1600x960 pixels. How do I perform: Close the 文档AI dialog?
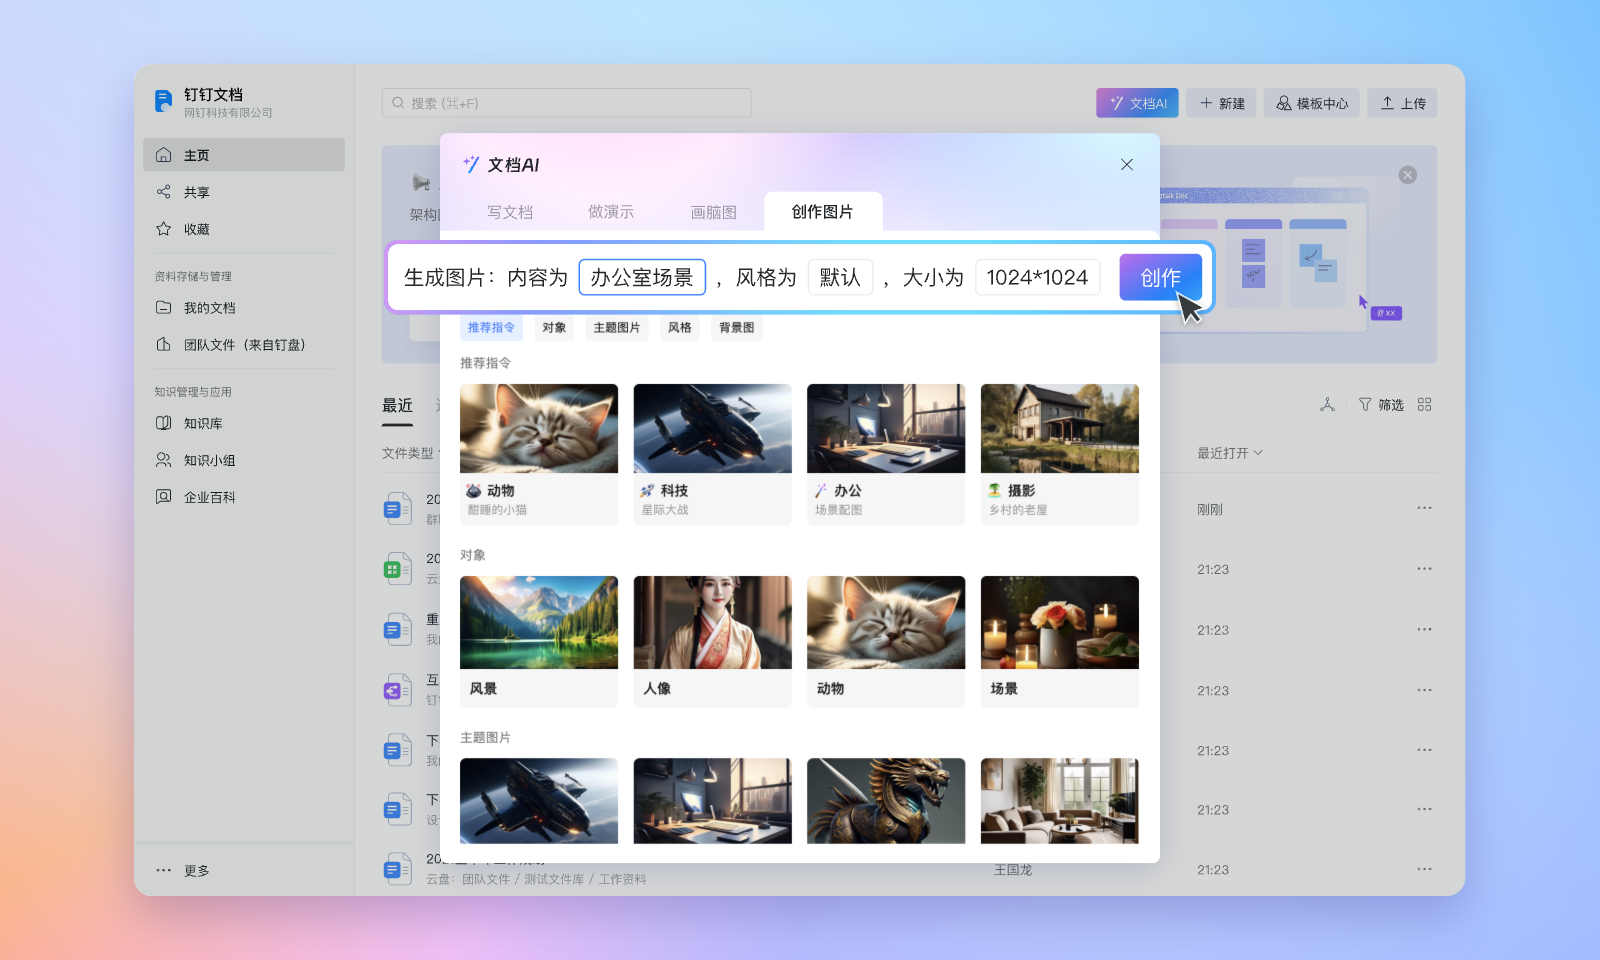[x=1127, y=165]
